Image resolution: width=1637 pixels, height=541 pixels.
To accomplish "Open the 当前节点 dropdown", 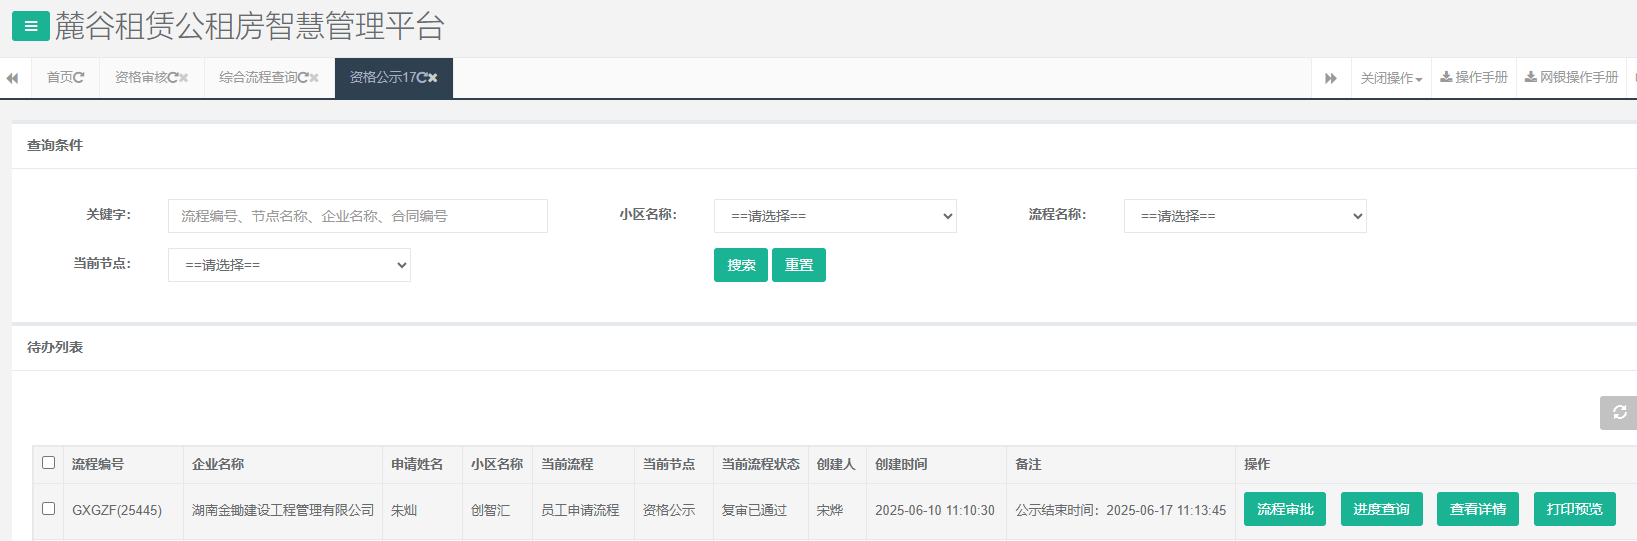I will [x=289, y=265].
